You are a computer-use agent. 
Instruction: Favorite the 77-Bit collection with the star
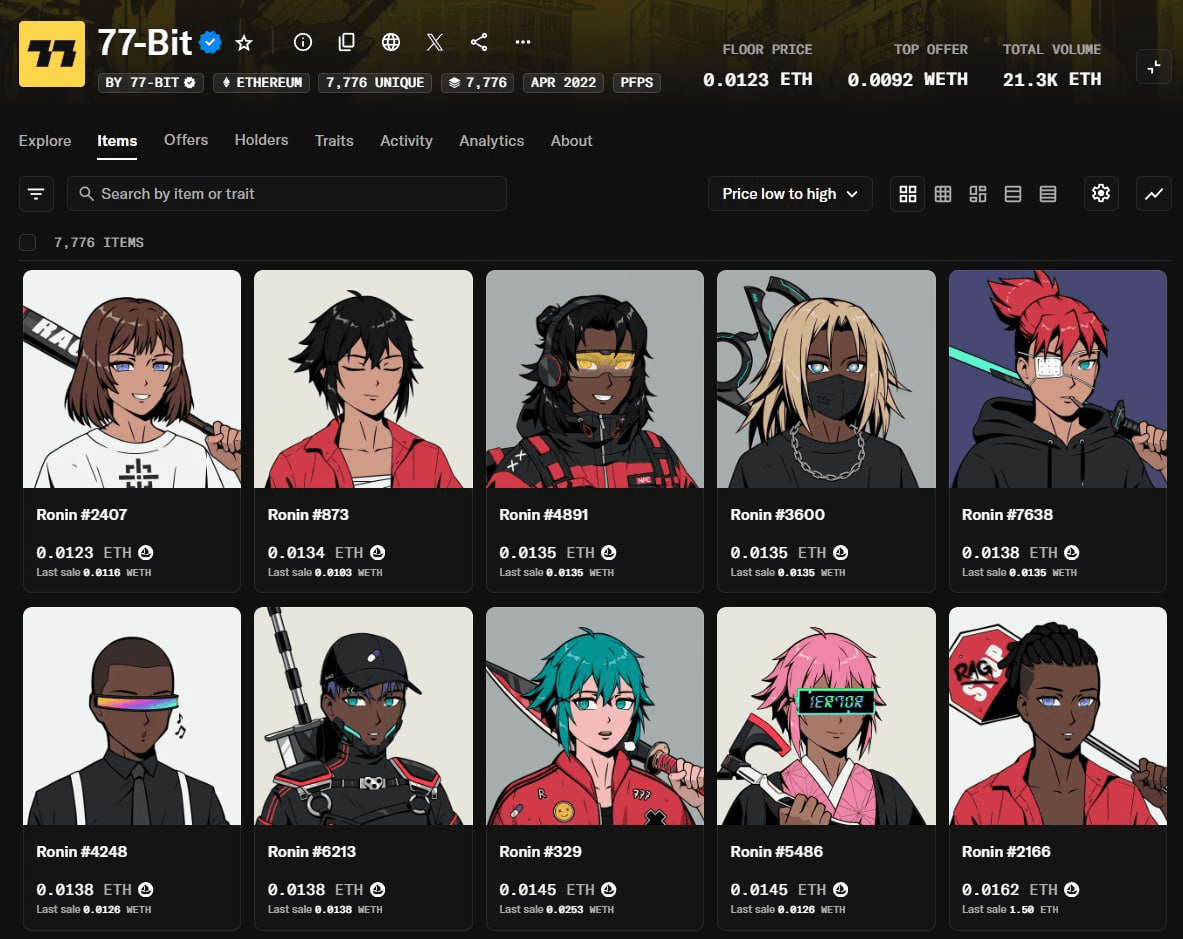click(x=244, y=43)
